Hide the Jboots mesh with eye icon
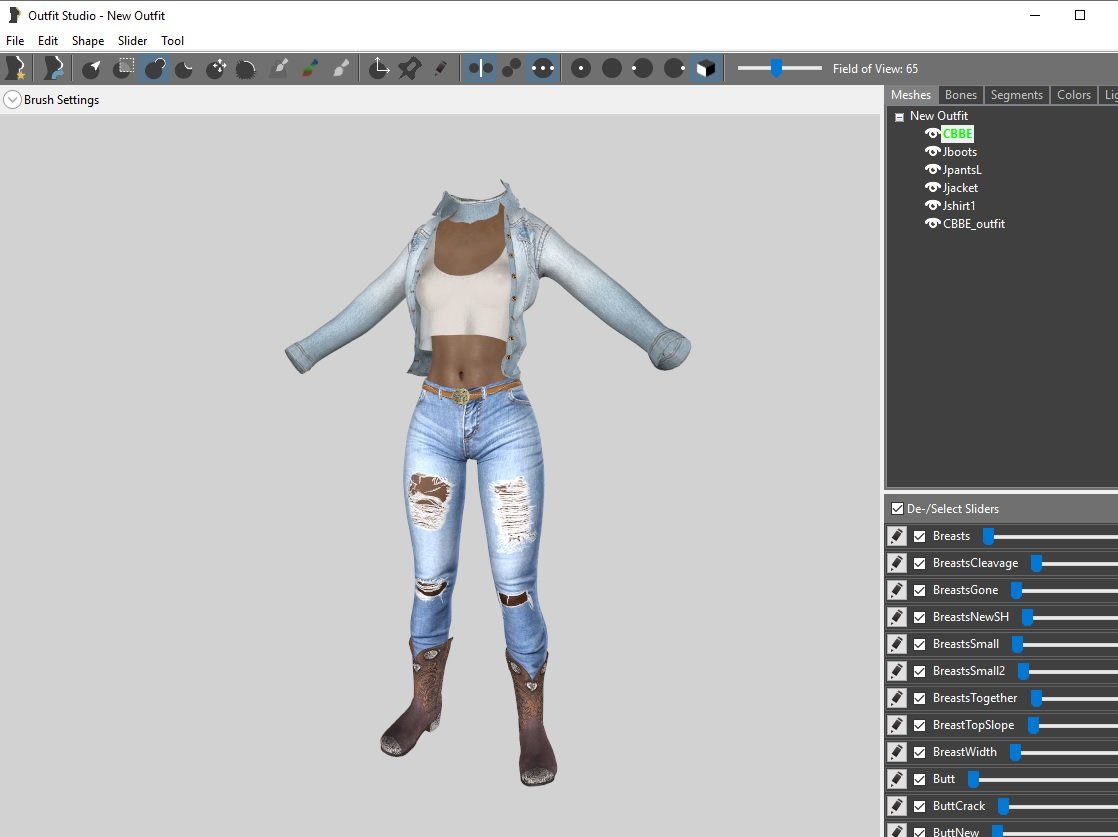Image resolution: width=1118 pixels, height=837 pixels. [933, 151]
